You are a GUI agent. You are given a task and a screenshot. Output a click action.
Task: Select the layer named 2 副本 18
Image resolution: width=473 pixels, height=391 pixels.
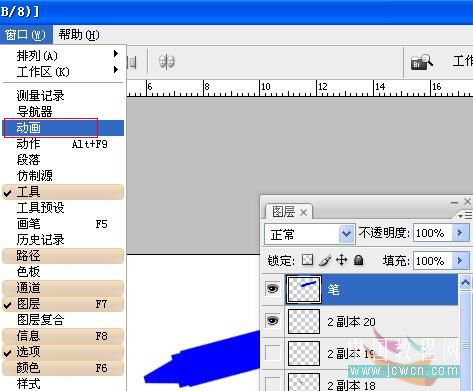coord(351,385)
